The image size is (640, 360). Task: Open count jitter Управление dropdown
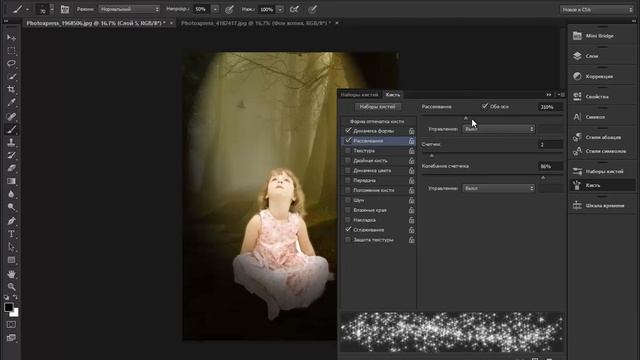tap(498, 188)
